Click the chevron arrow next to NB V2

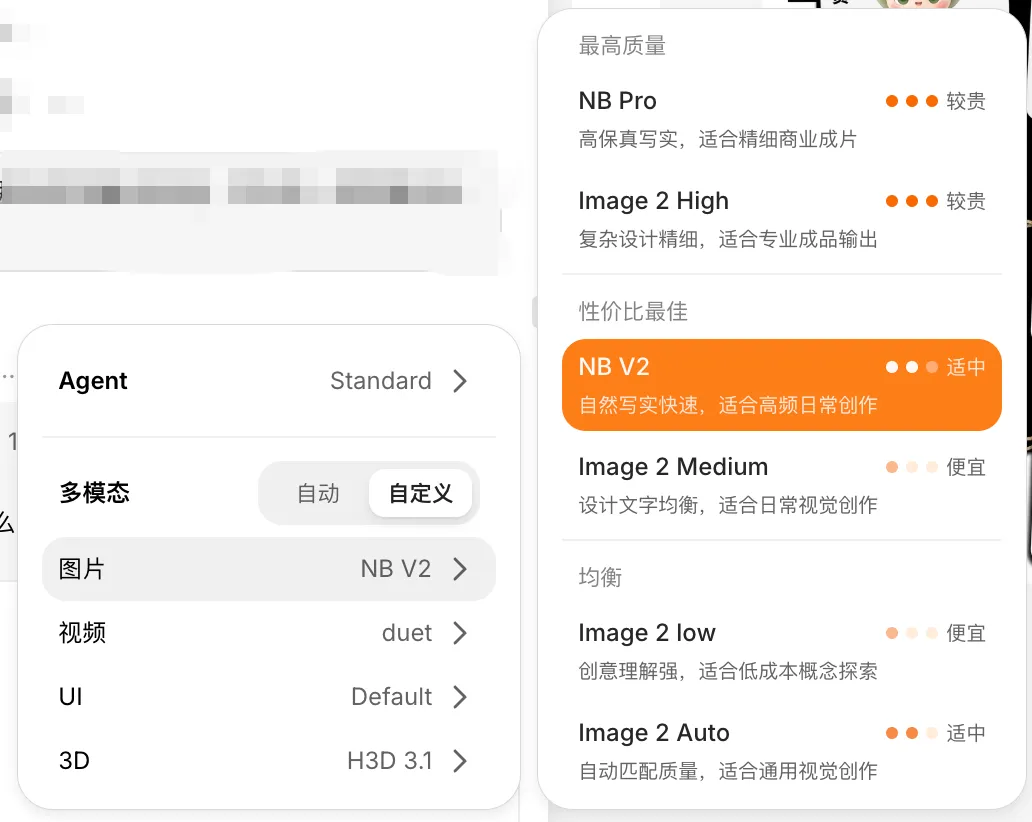pyautogui.click(x=460, y=569)
